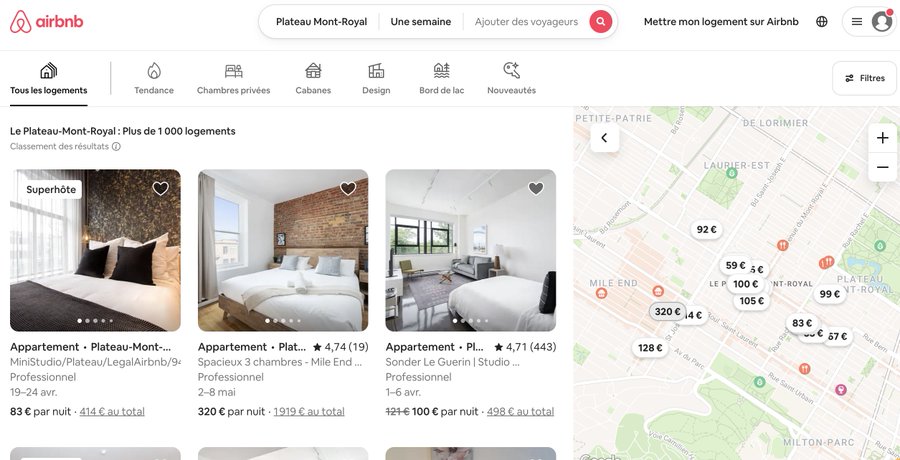Collapse the map with the chevron arrow
This screenshot has width=900, height=460.
click(604, 138)
